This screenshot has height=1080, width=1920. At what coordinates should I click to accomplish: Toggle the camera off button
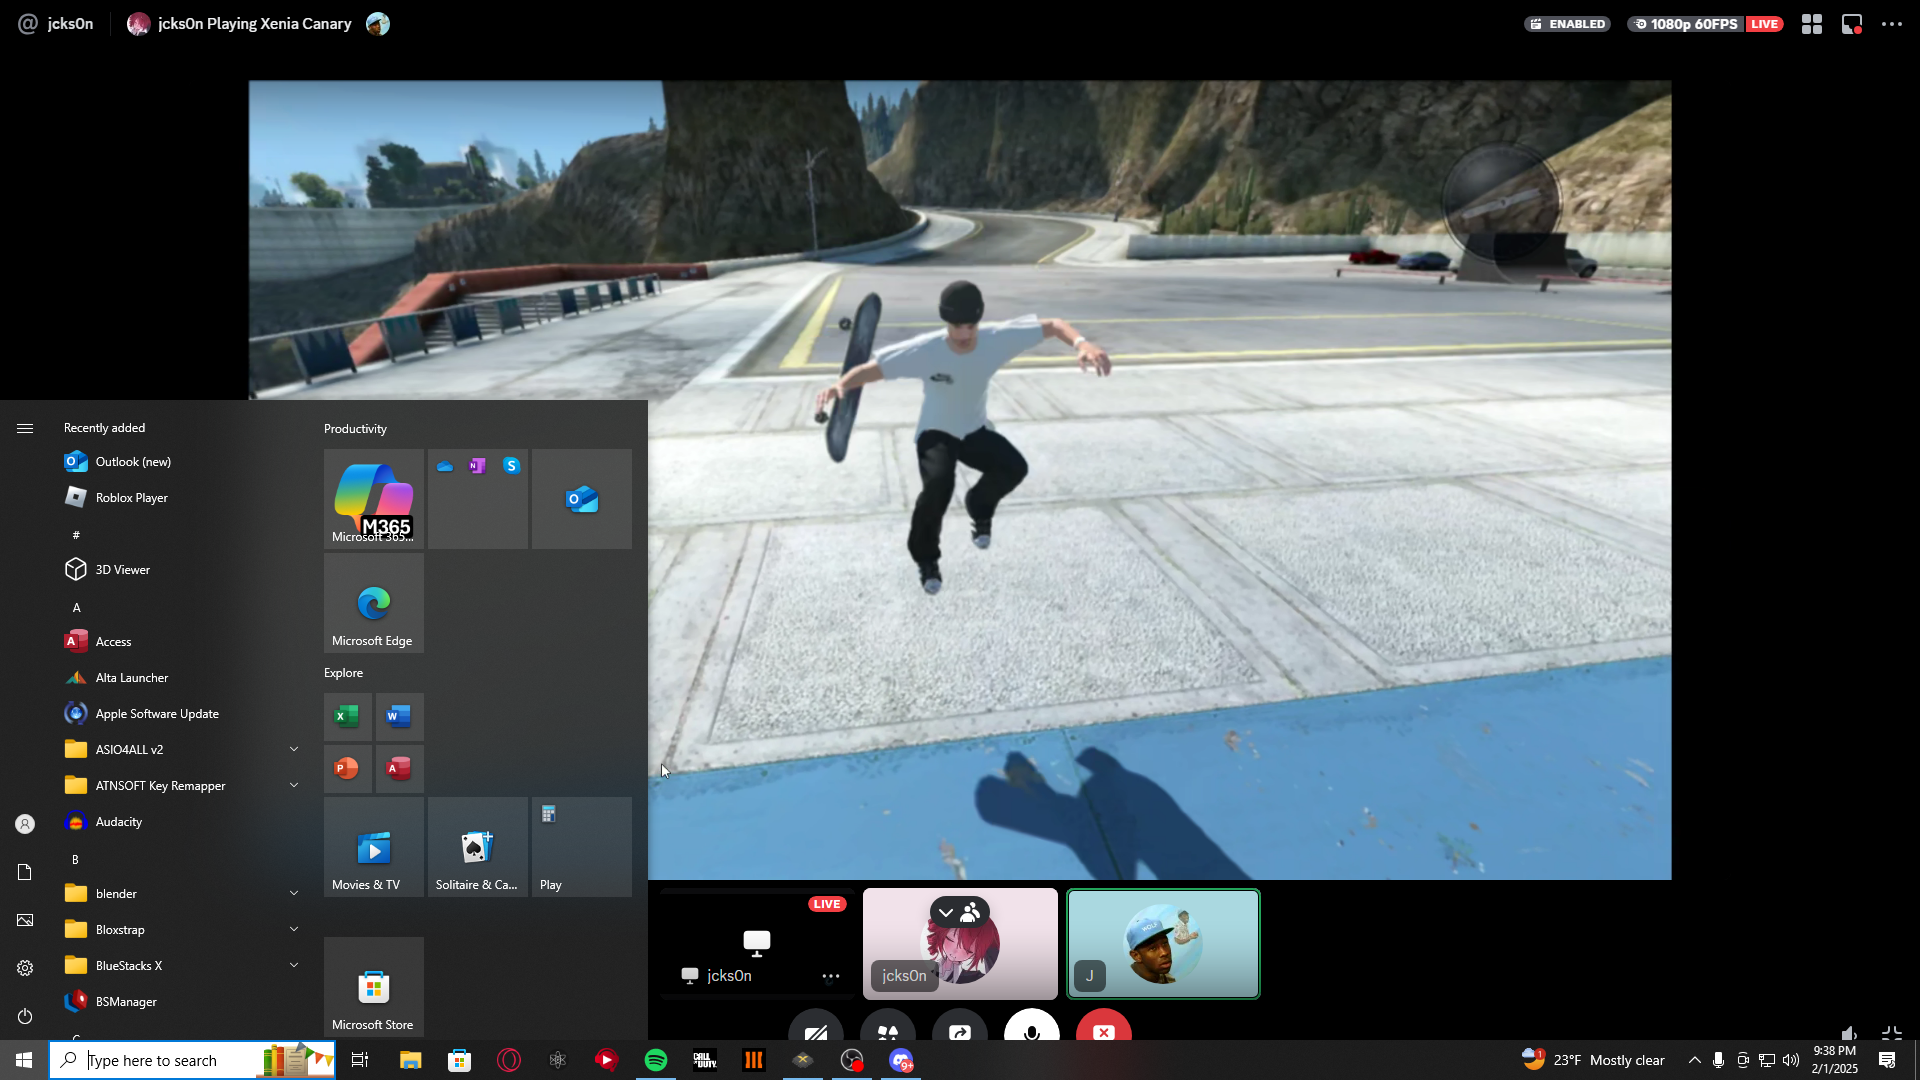click(x=815, y=1030)
